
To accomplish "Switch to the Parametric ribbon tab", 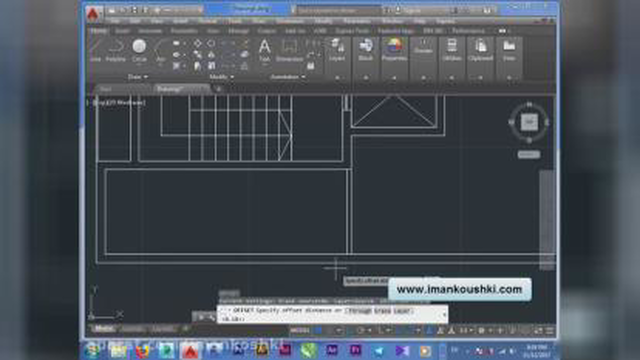I will (x=184, y=31).
